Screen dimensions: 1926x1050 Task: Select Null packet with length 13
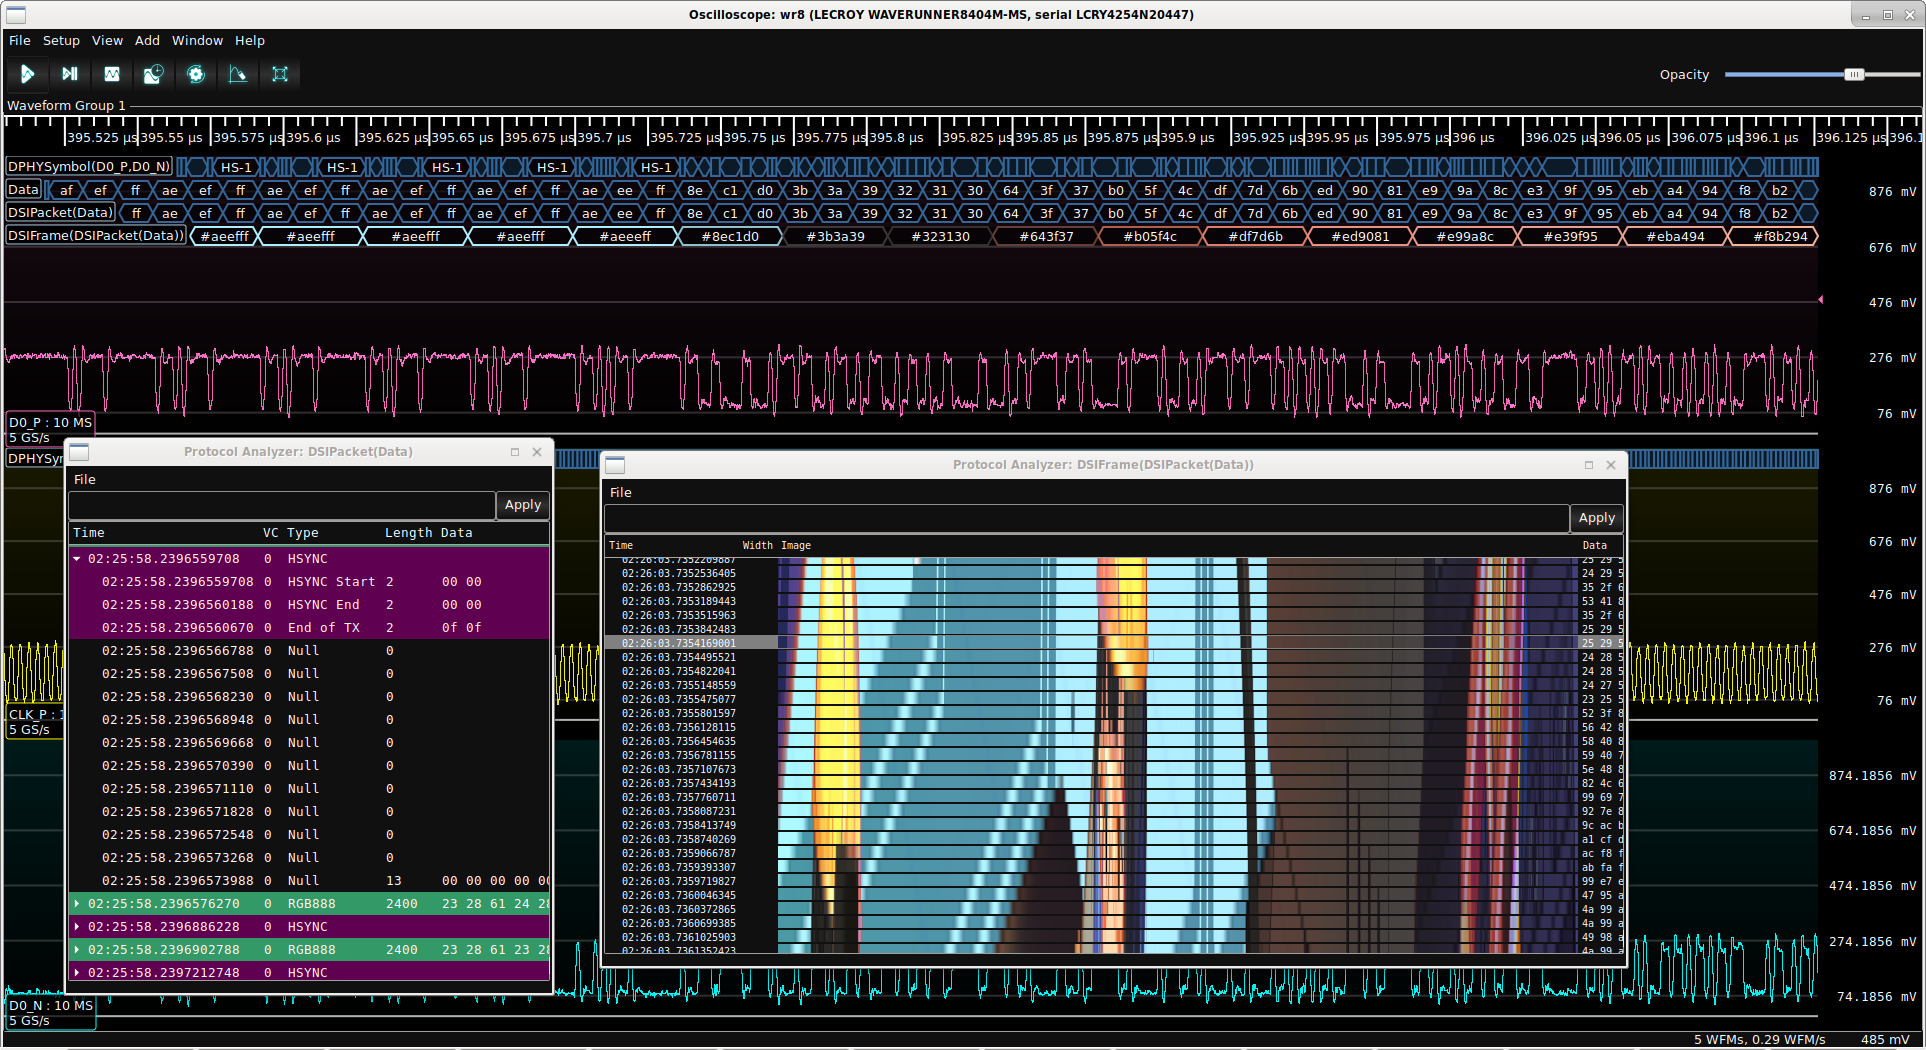tap(309, 881)
